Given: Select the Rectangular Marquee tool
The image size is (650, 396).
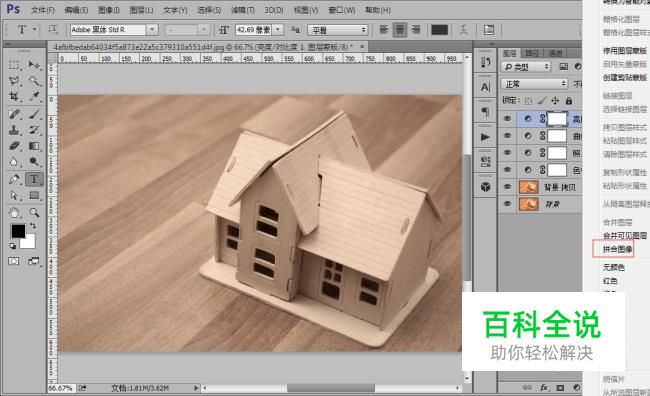Looking at the screenshot, I should coord(14,65).
